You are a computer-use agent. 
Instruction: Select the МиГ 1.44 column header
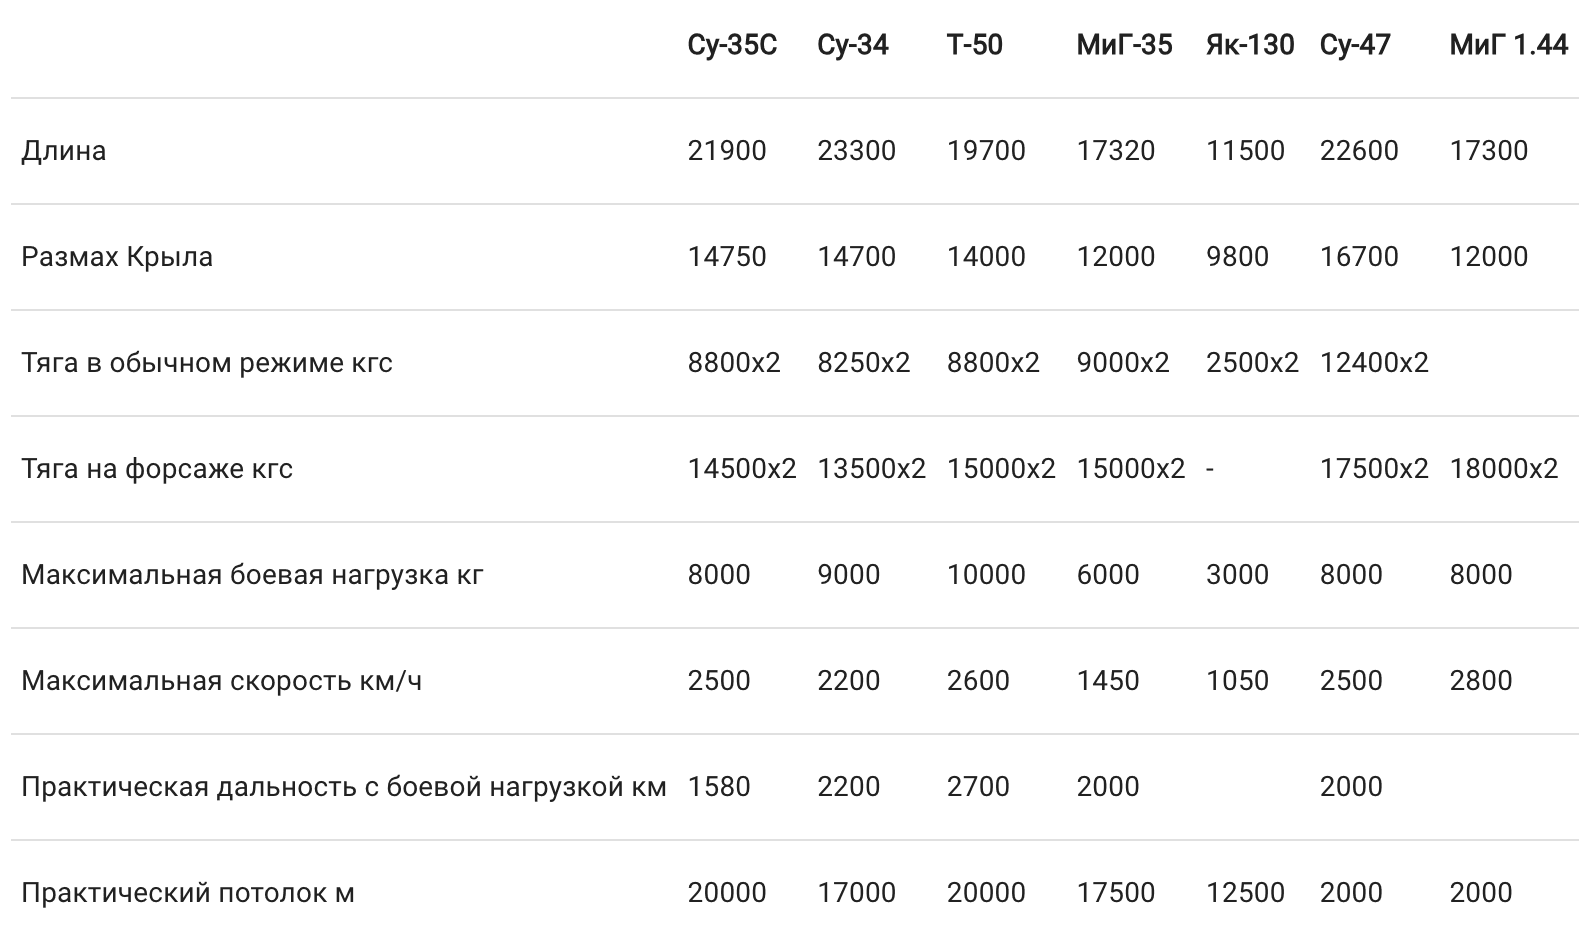(1508, 45)
